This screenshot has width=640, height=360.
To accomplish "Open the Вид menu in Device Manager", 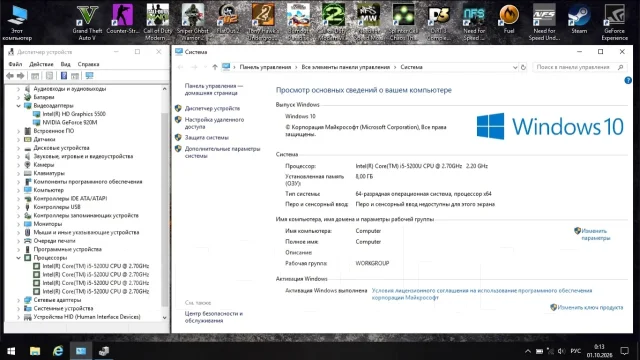I will 65,64.
